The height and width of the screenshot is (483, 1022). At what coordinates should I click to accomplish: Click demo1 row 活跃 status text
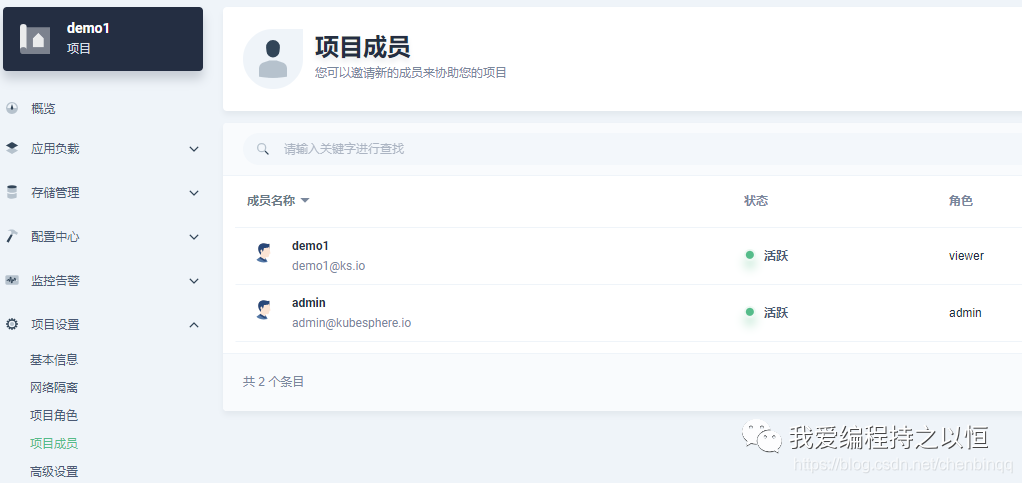(x=776, y=256)
